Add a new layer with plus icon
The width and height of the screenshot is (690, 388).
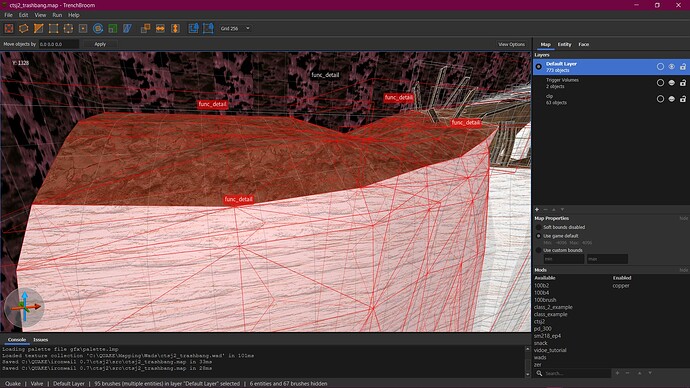[x=537, y=209]
